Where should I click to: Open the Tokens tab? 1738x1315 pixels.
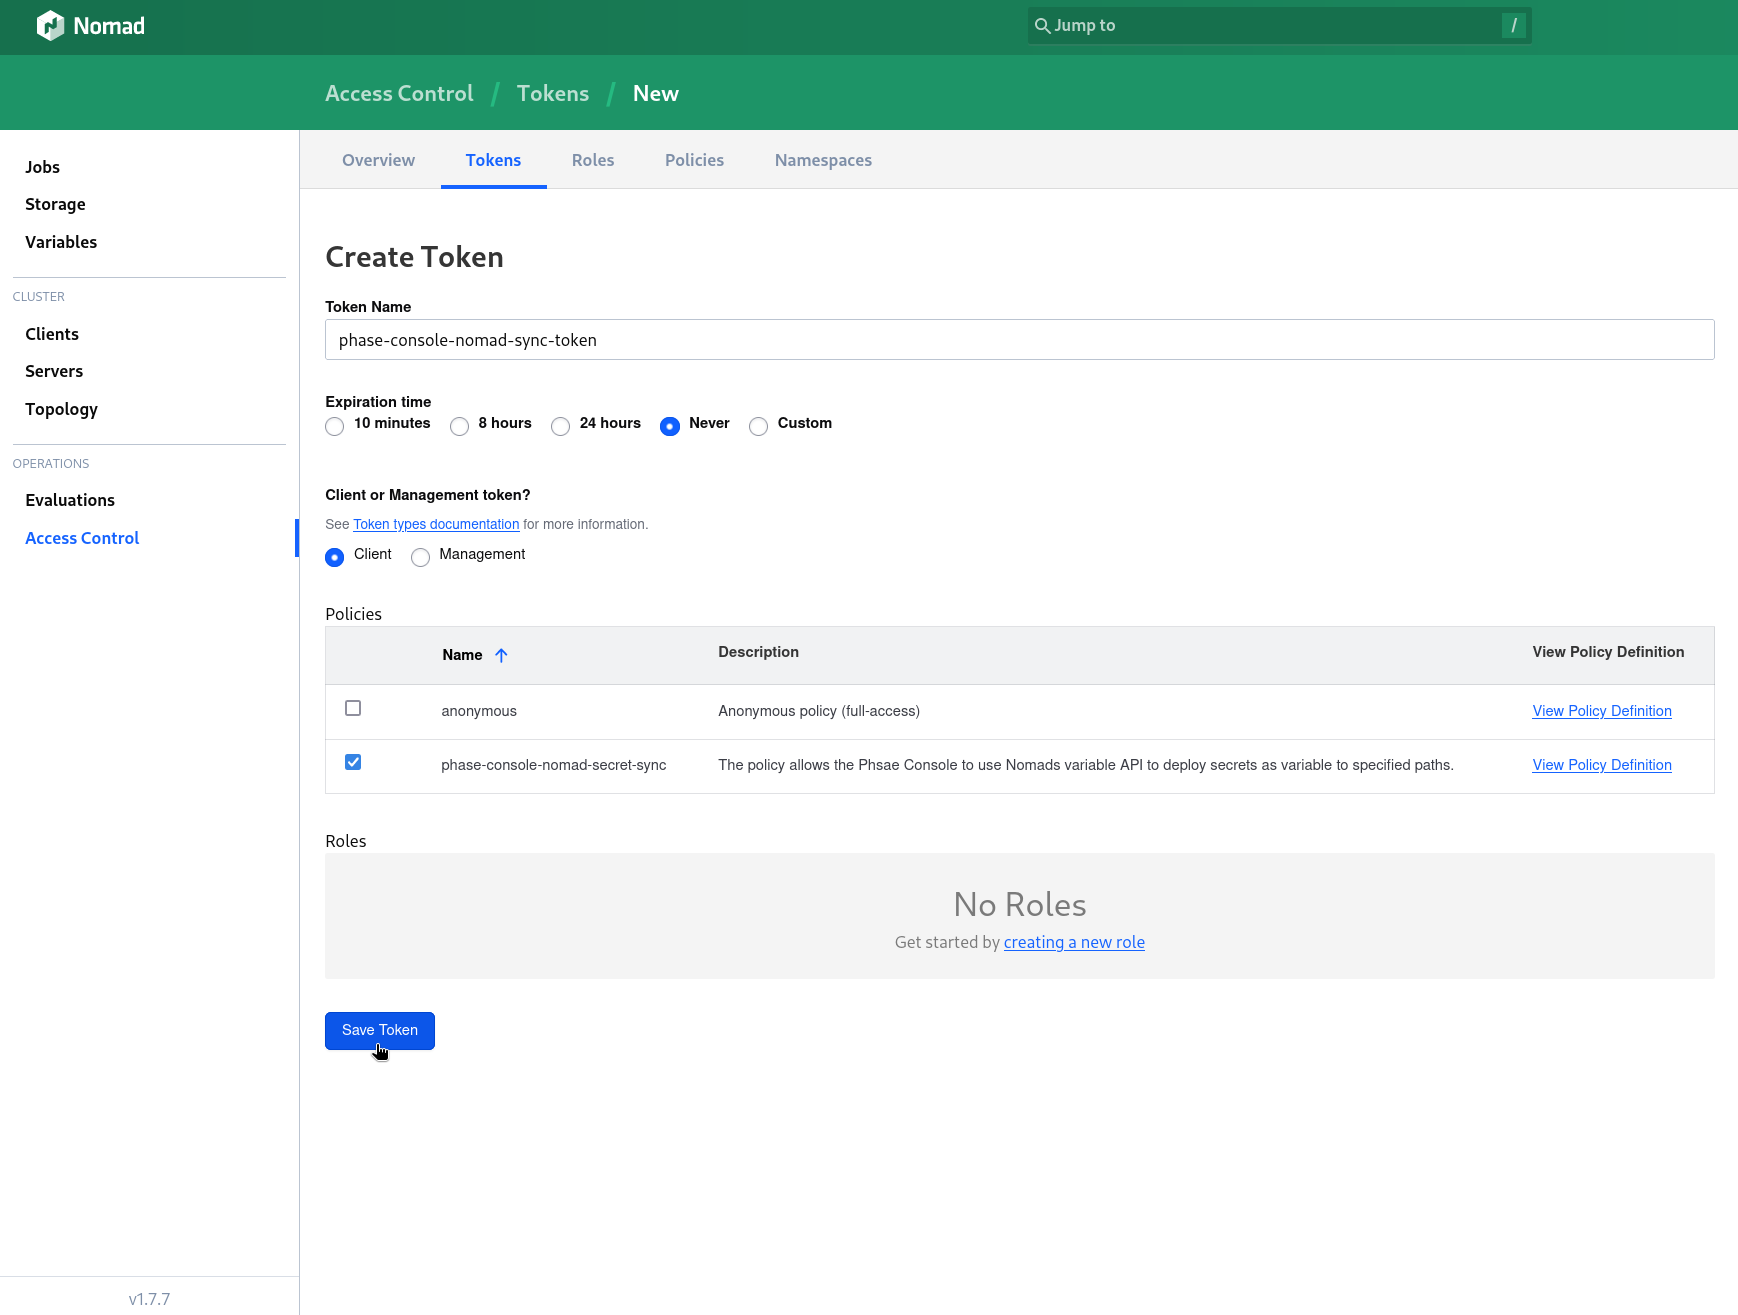click(493, 160)
